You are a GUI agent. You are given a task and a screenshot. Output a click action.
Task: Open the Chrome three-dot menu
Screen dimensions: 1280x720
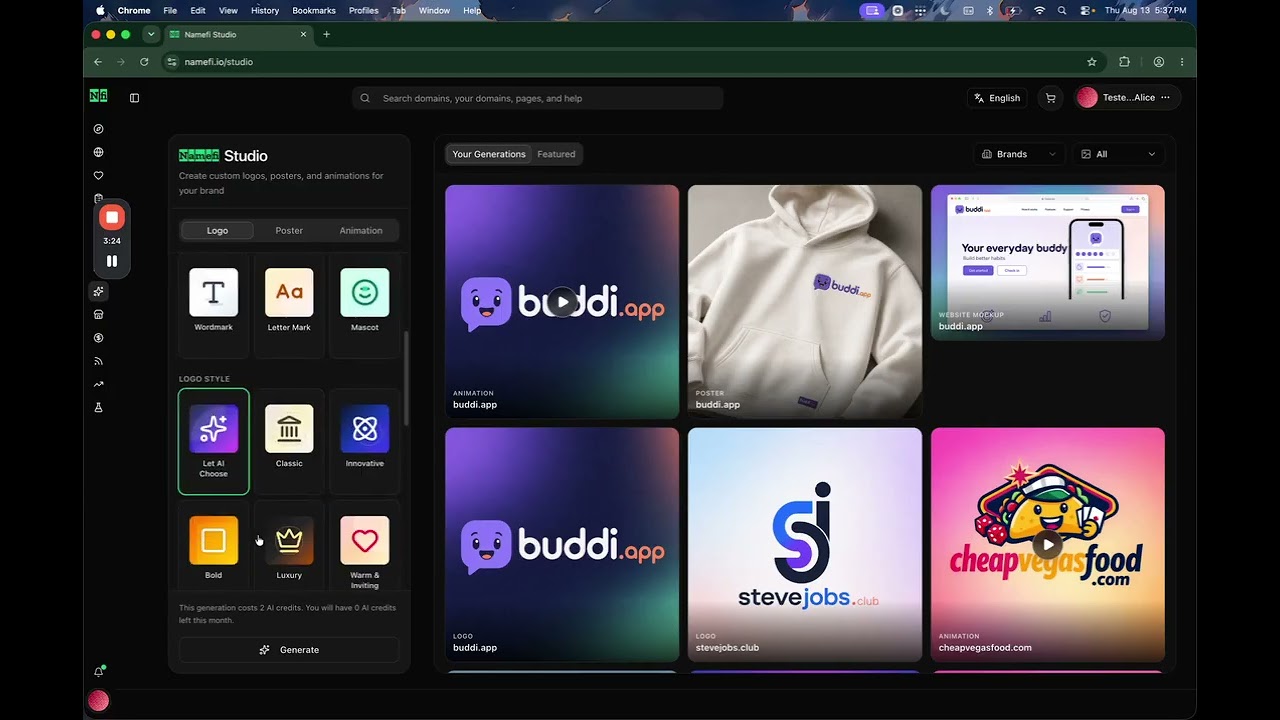[1182, 62]
